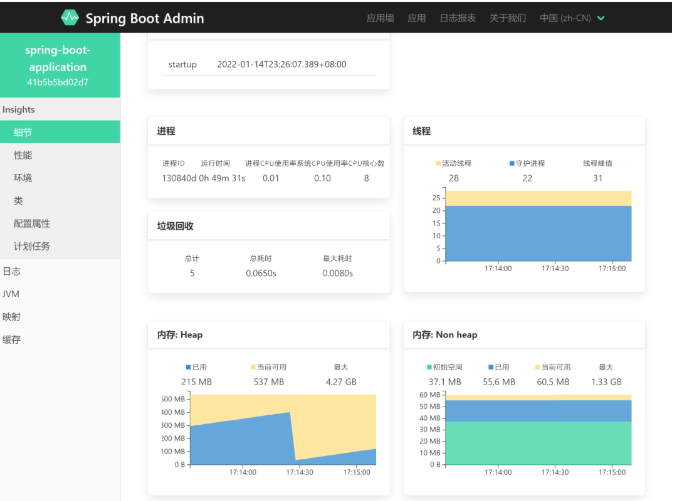This screenshot has height=501, width=673.
Task: Open the 应用墙 navigation item
Action: click(380, 18)
